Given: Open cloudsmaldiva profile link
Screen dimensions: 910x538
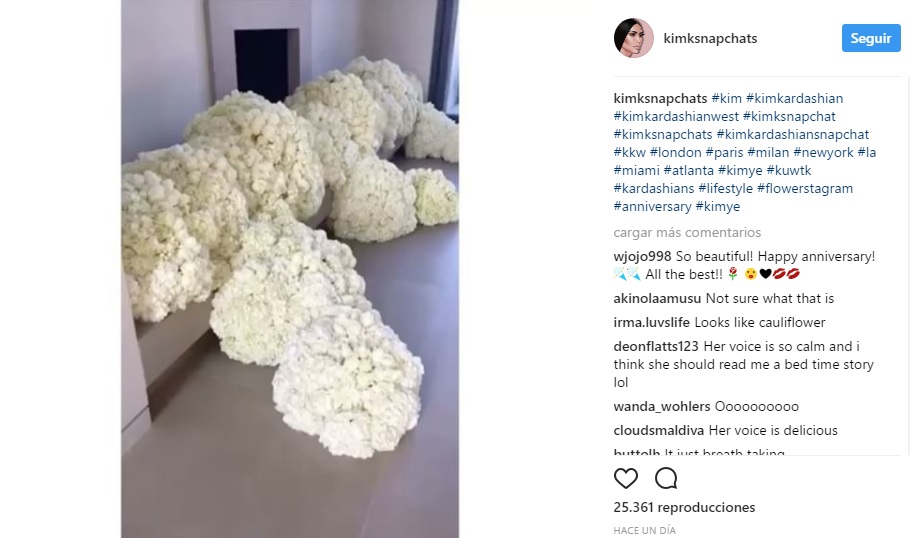Looking at the screenshot, I should click(659, 430).
